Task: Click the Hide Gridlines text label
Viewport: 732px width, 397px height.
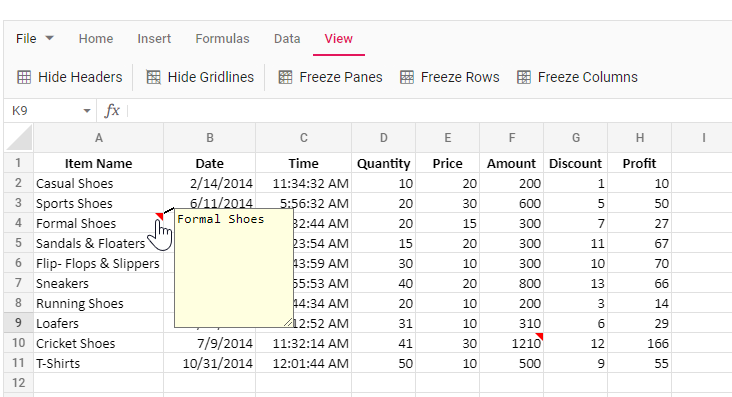Action: [x=211, y=77]
